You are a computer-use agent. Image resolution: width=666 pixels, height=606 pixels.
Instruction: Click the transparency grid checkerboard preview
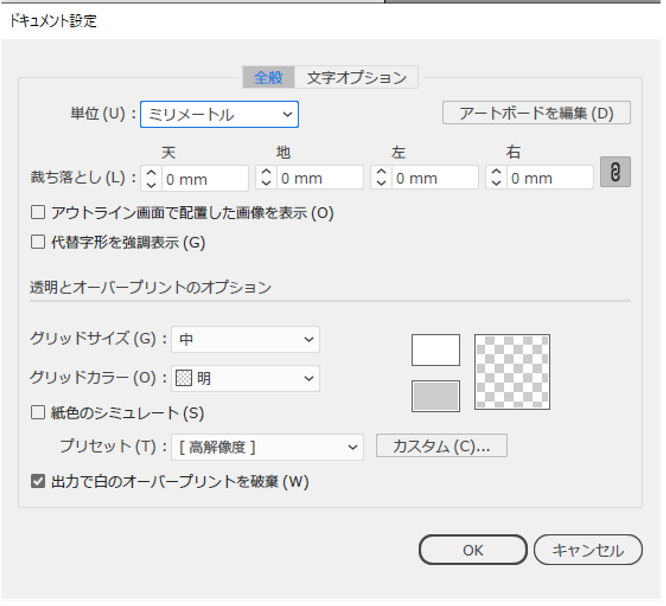pos(512,372)
